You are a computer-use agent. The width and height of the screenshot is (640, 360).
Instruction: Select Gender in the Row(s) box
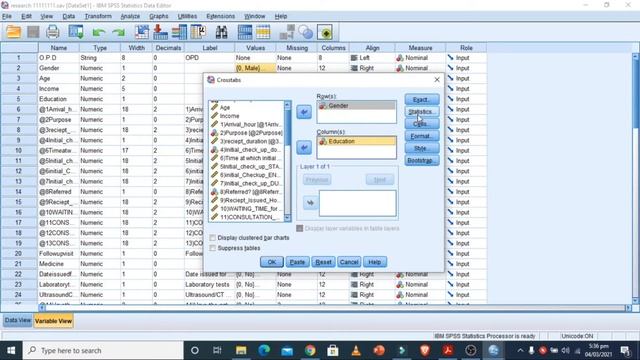coord(356,106)
